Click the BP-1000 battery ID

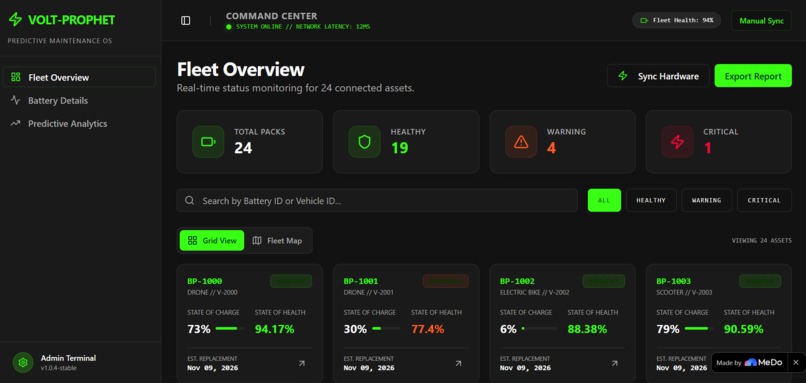[205, 281]
